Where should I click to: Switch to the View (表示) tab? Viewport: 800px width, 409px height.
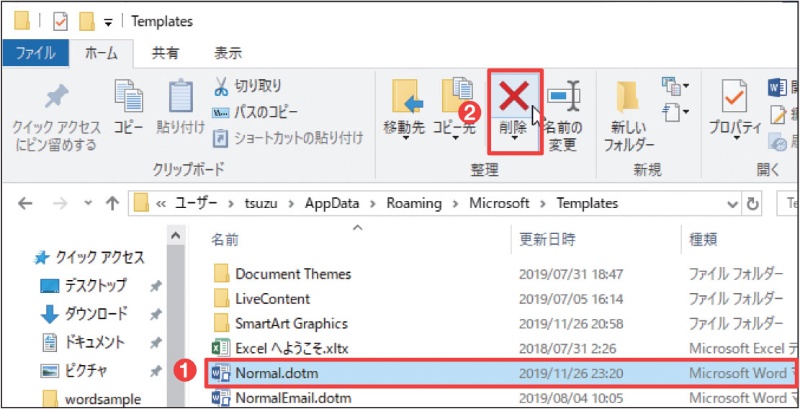pyautogui.click(x=228, y=53)
